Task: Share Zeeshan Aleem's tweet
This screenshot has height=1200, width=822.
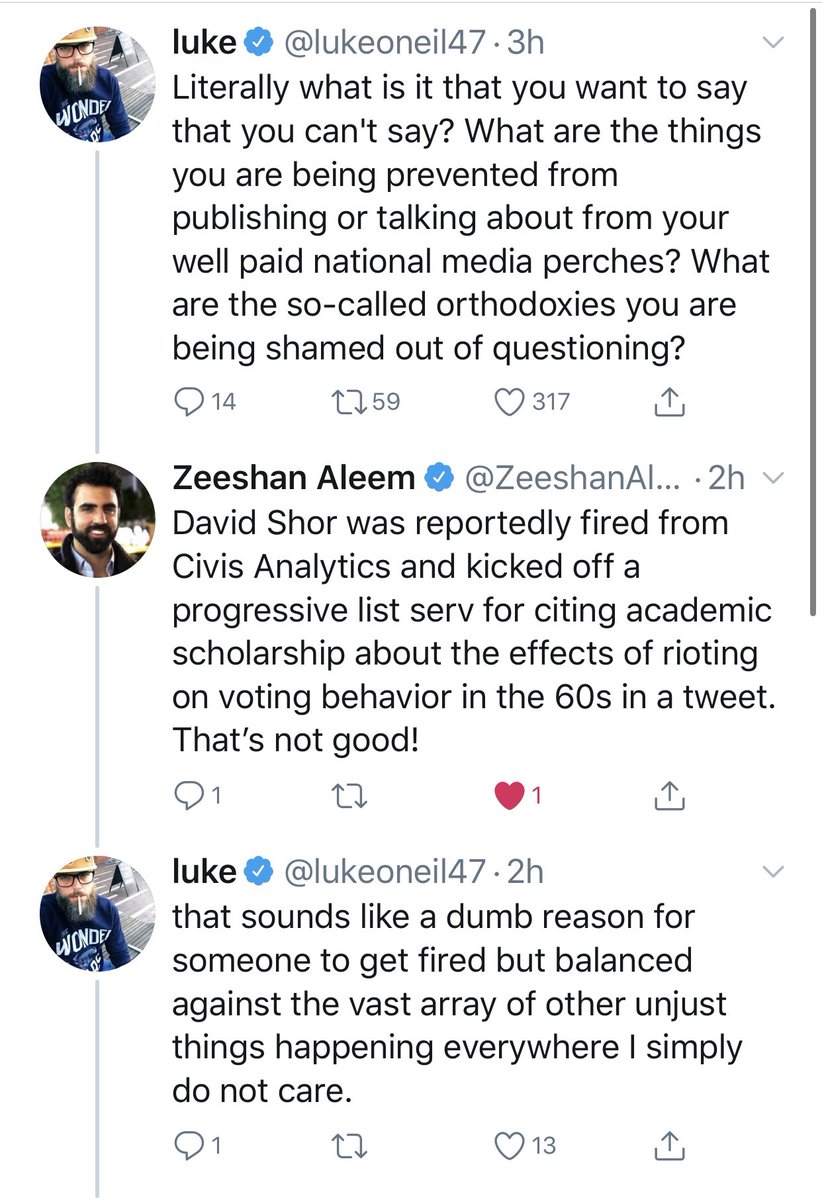Action: [x=668, y=796]
